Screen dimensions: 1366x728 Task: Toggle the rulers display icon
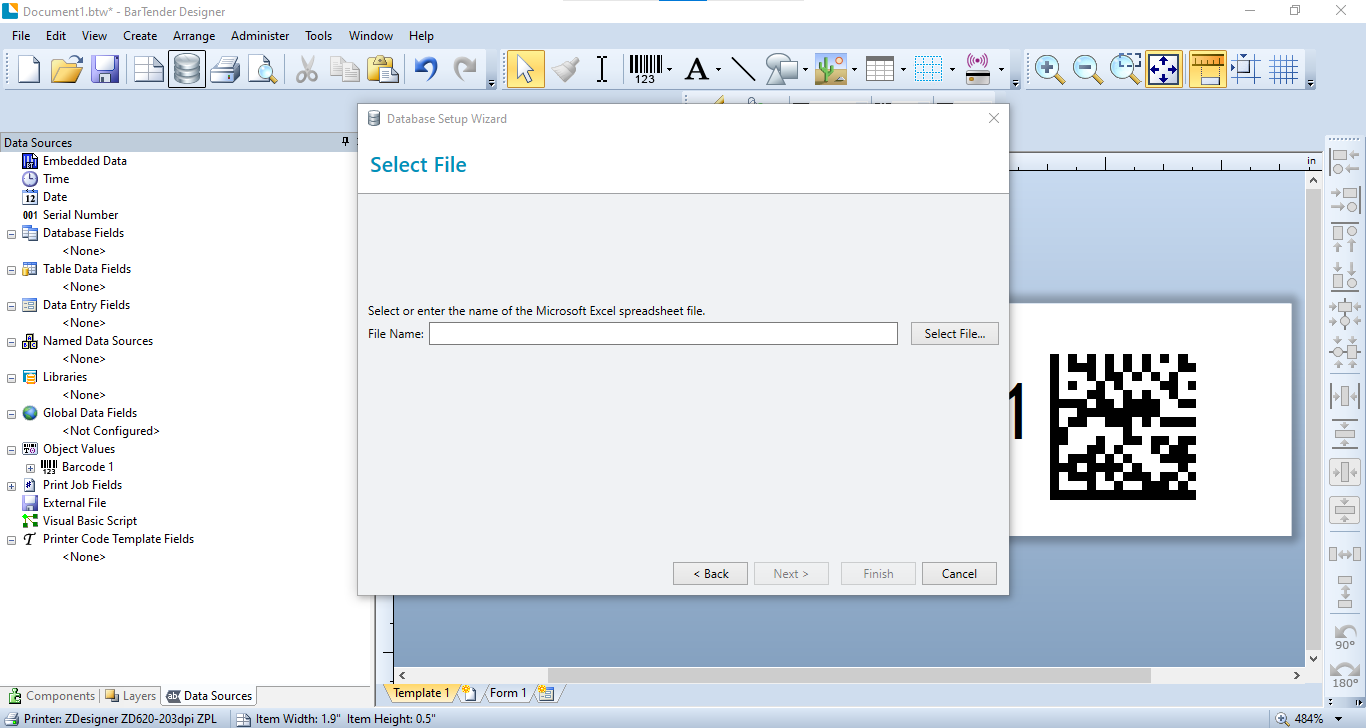click(x=1207, y=69)
